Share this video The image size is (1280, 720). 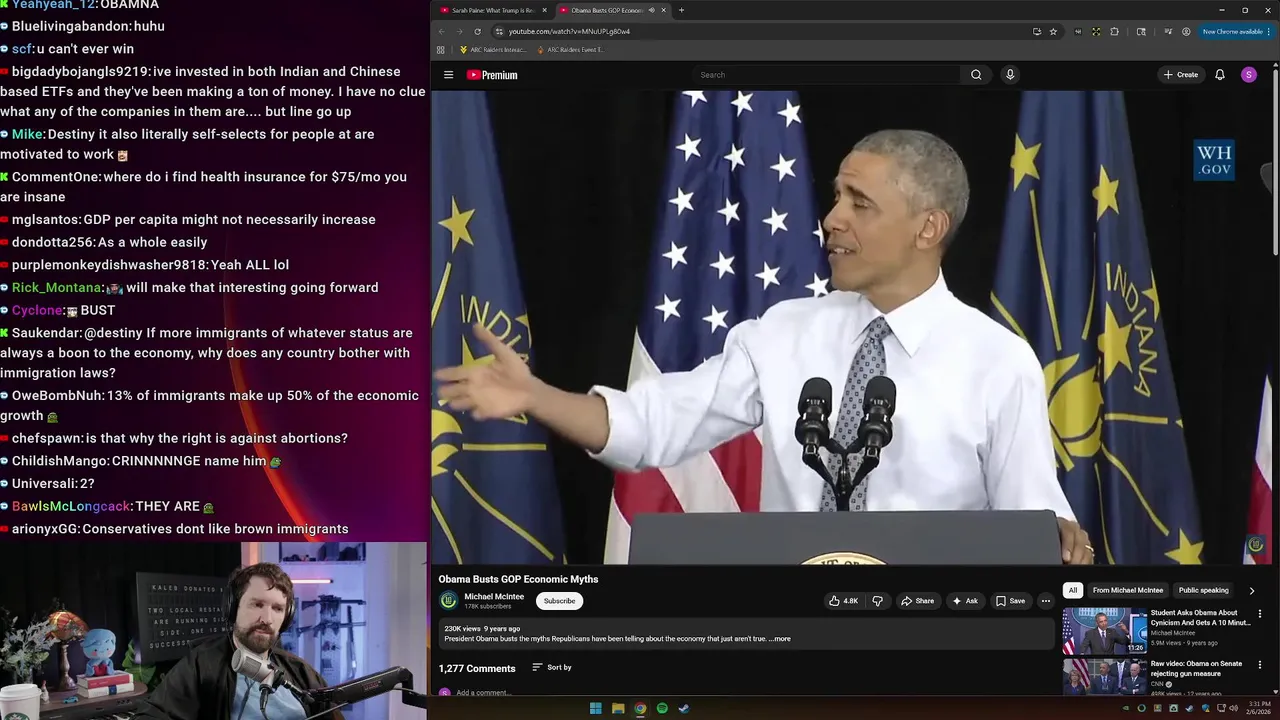tap(917, 601)
